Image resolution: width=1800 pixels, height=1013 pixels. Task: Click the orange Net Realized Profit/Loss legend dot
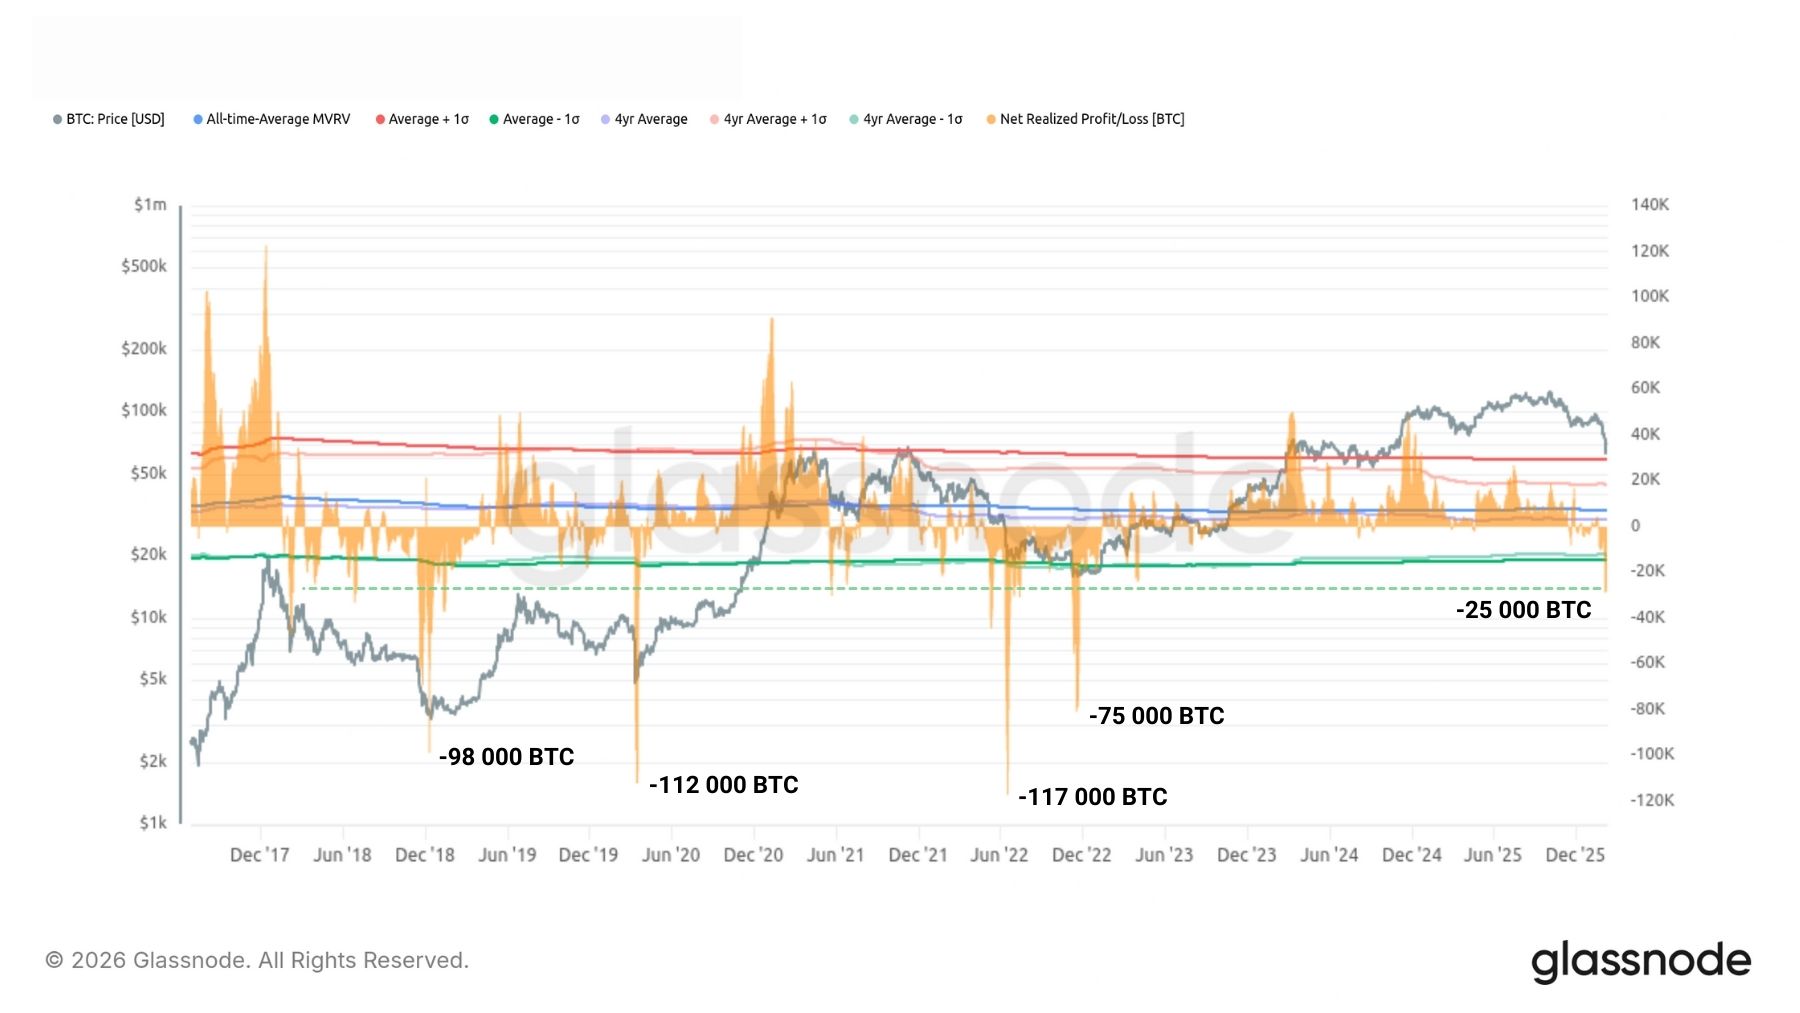pyautogui.click(x=991, y=119)
